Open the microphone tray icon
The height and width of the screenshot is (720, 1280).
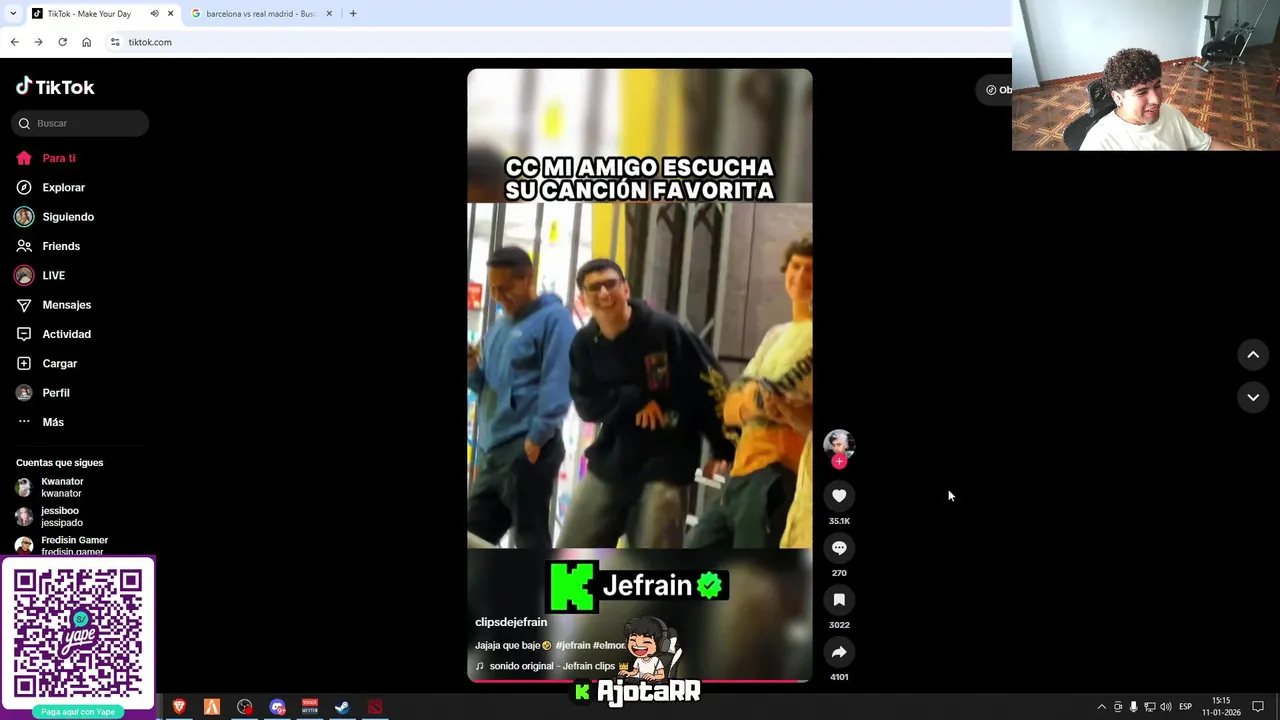1133,707
